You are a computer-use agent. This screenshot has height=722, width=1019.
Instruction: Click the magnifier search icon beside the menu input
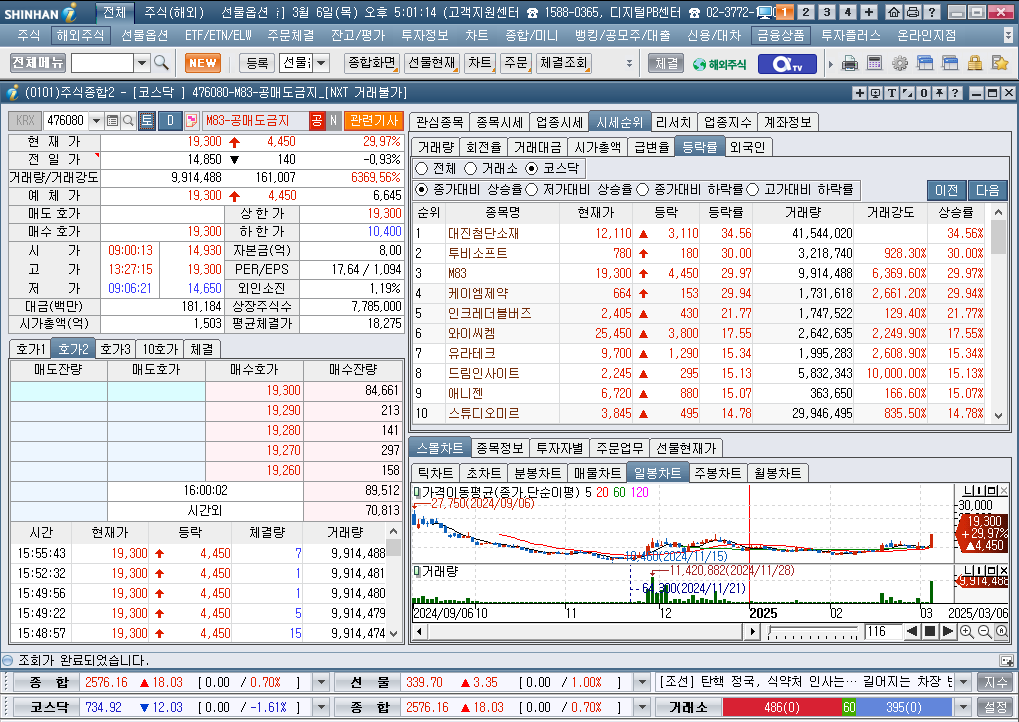pos(161,63)
